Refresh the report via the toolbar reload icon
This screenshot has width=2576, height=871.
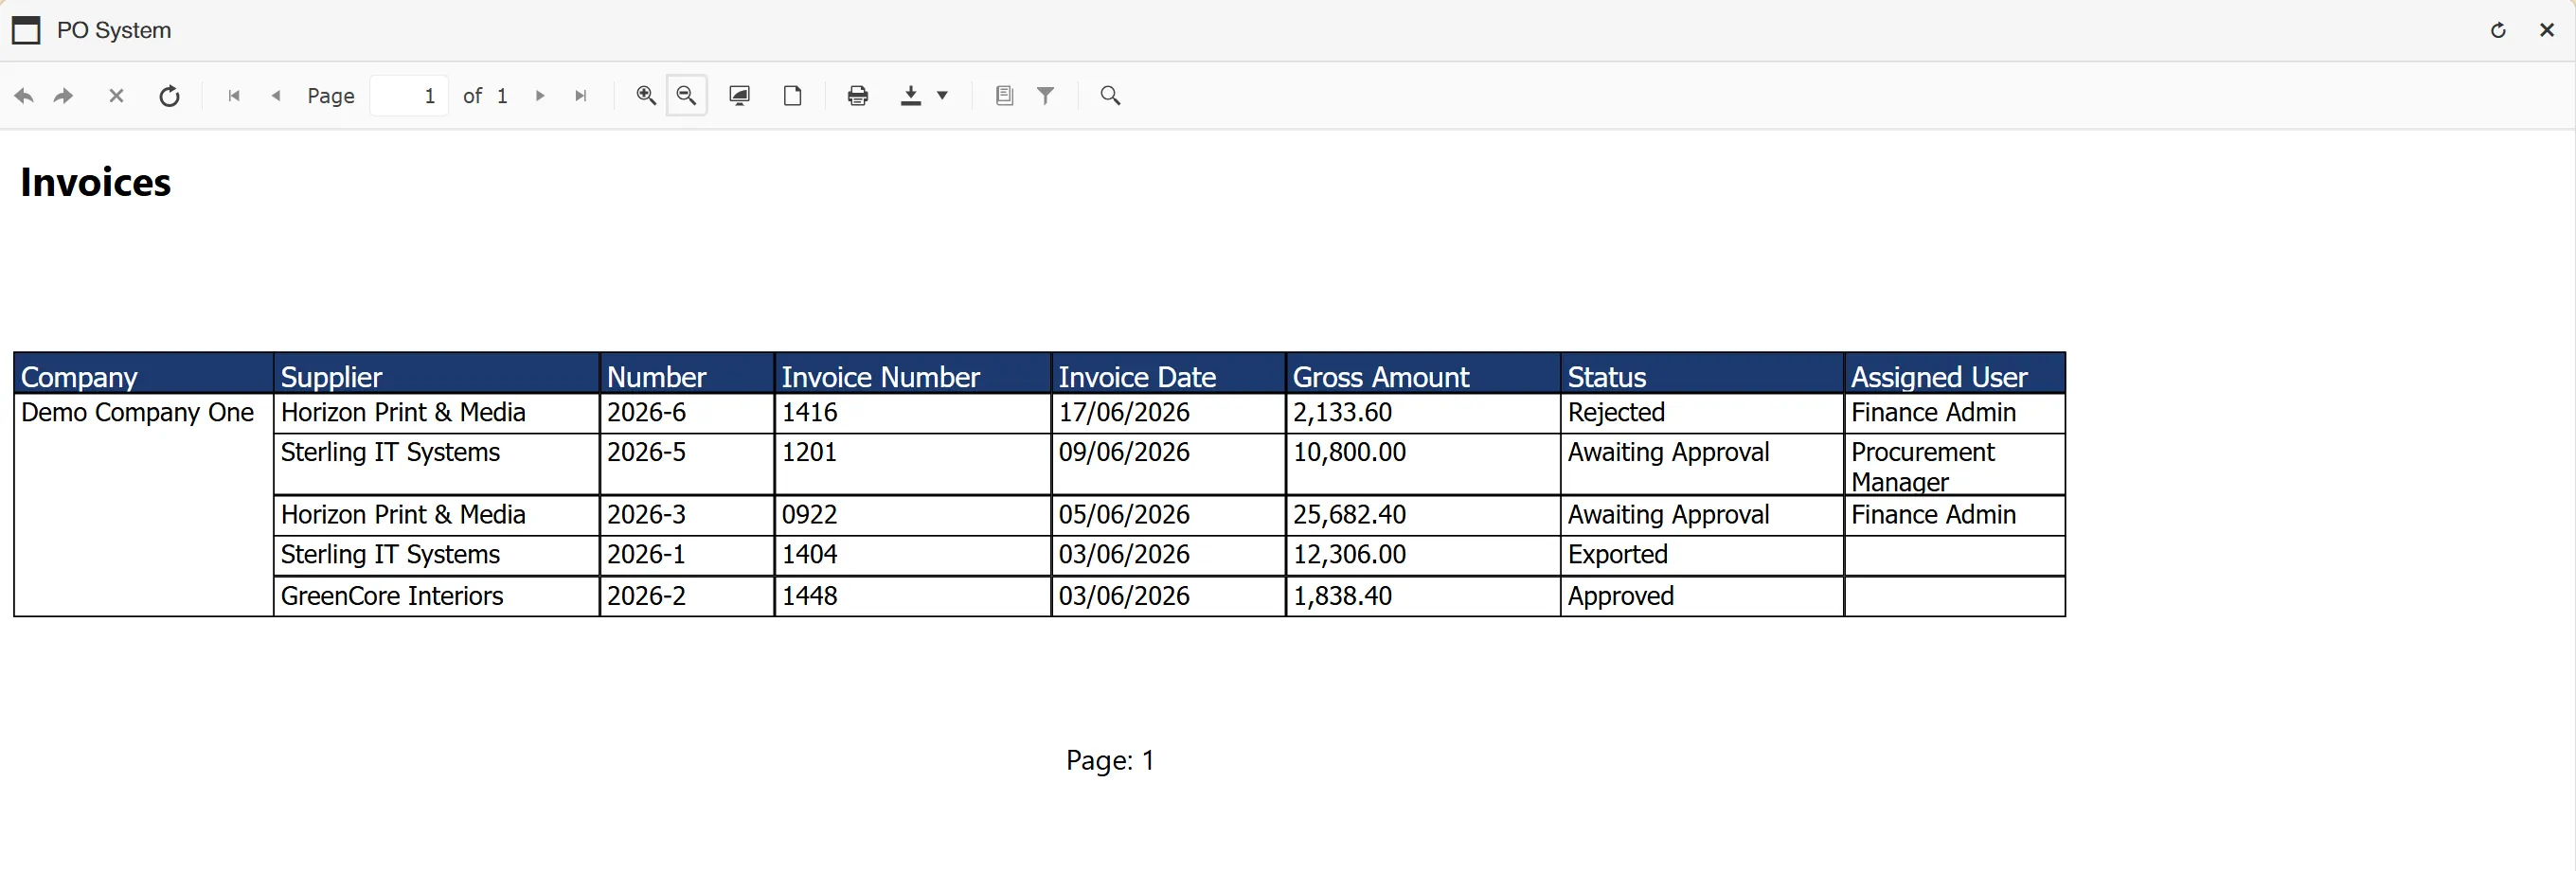click(x=170, y=96)
